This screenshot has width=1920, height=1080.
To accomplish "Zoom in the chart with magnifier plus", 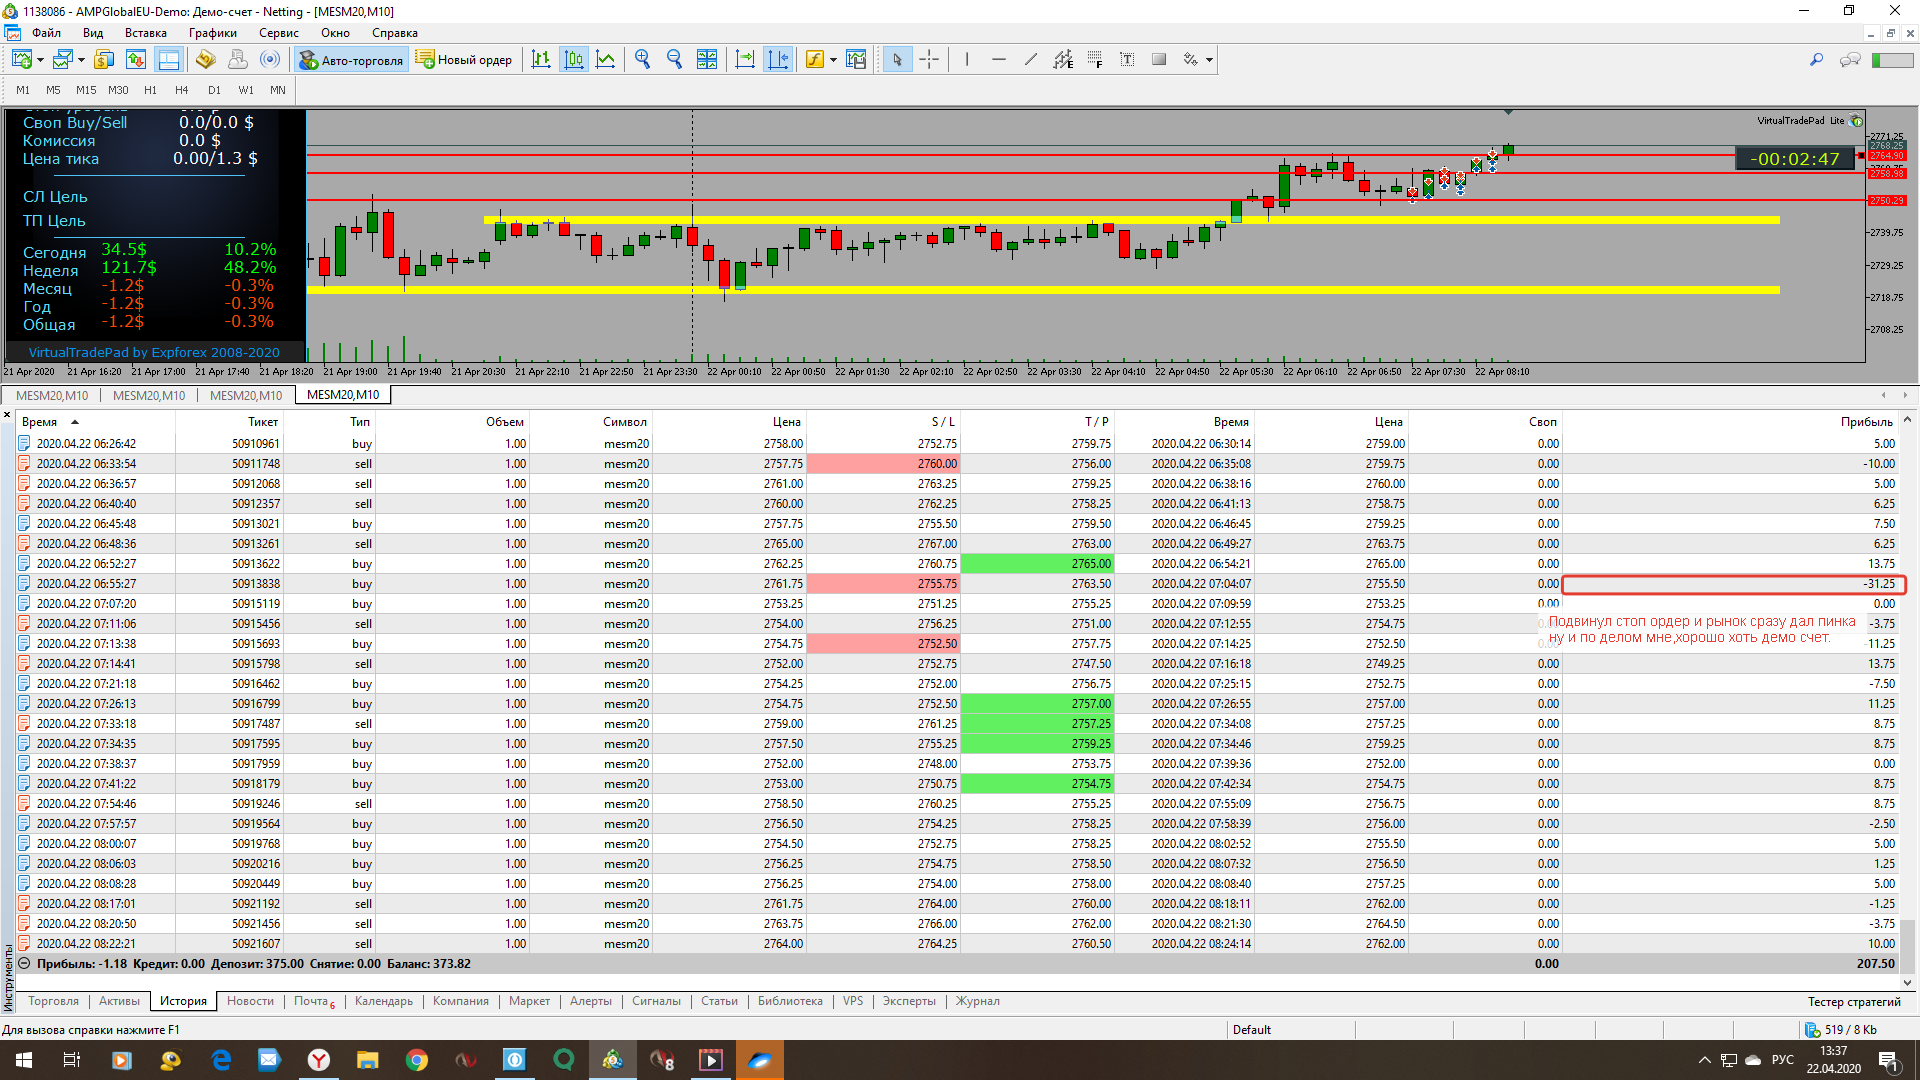I will 643,60.
